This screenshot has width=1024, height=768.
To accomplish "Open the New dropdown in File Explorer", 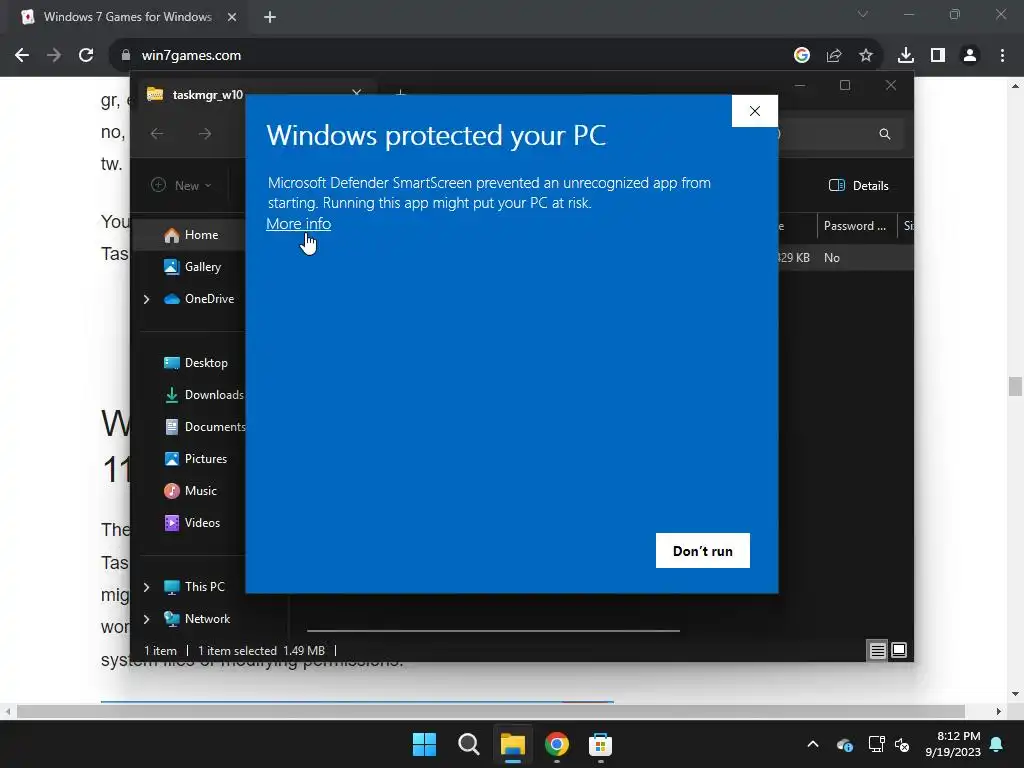I will point(182,185).
